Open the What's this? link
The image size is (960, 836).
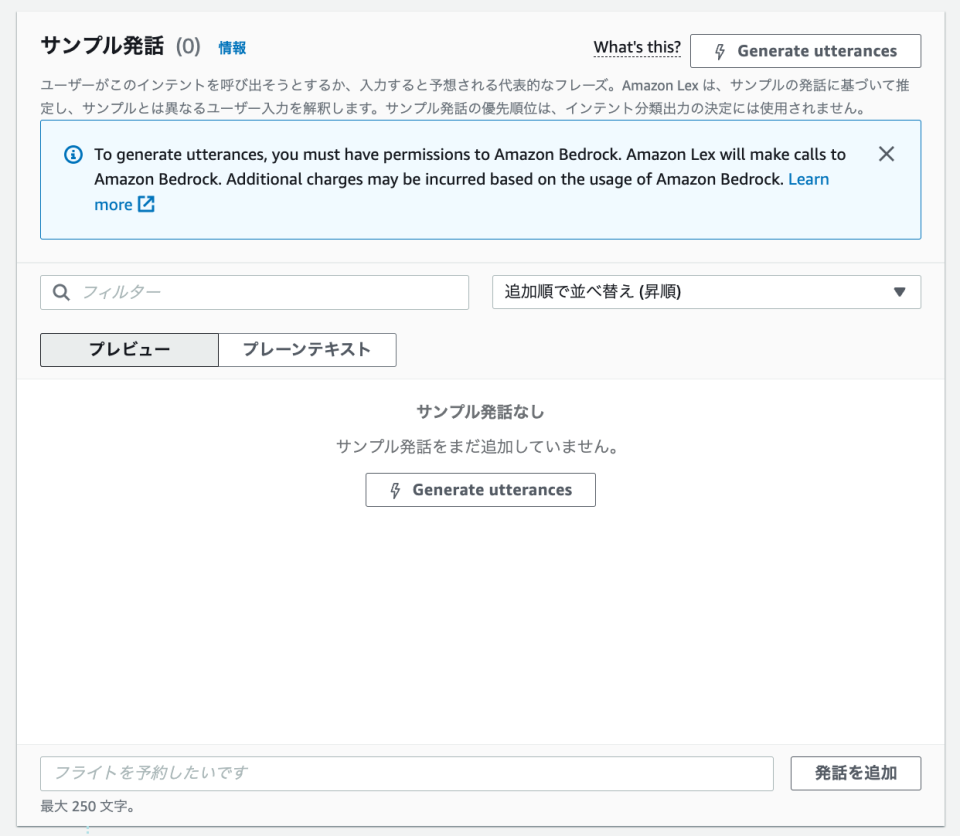(637, 47)
